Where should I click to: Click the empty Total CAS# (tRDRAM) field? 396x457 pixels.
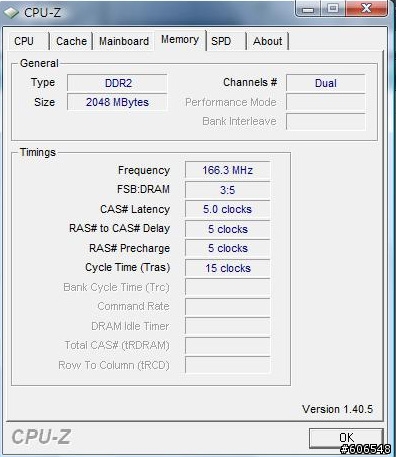(x=228, y=346)
